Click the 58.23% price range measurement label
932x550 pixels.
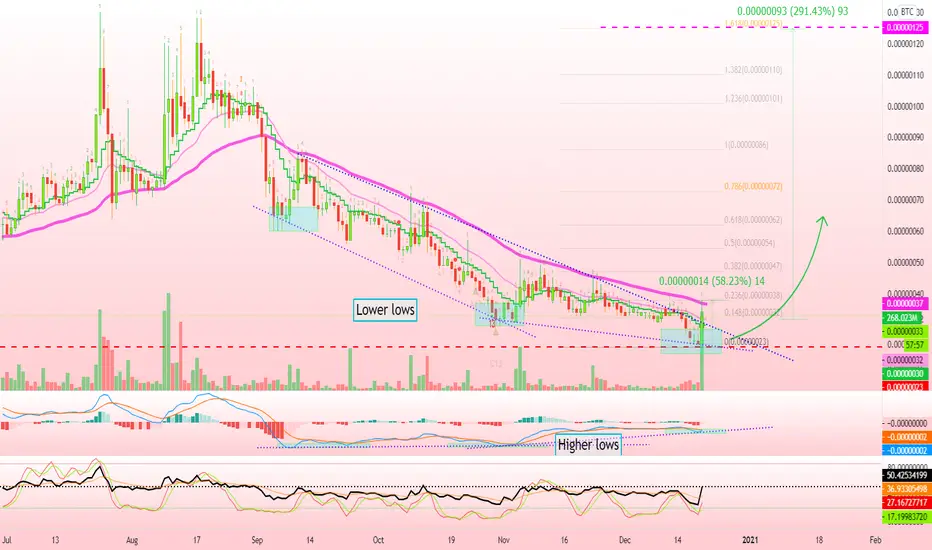[711, 281]
